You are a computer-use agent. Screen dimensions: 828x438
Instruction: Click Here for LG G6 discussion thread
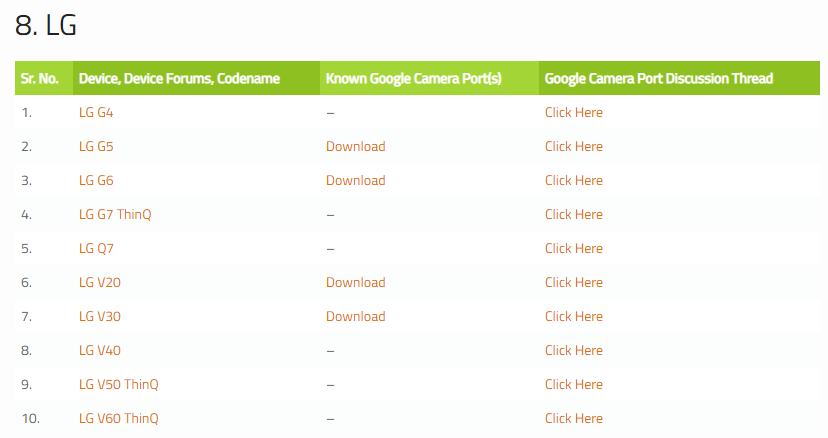(x=573, y=180)
